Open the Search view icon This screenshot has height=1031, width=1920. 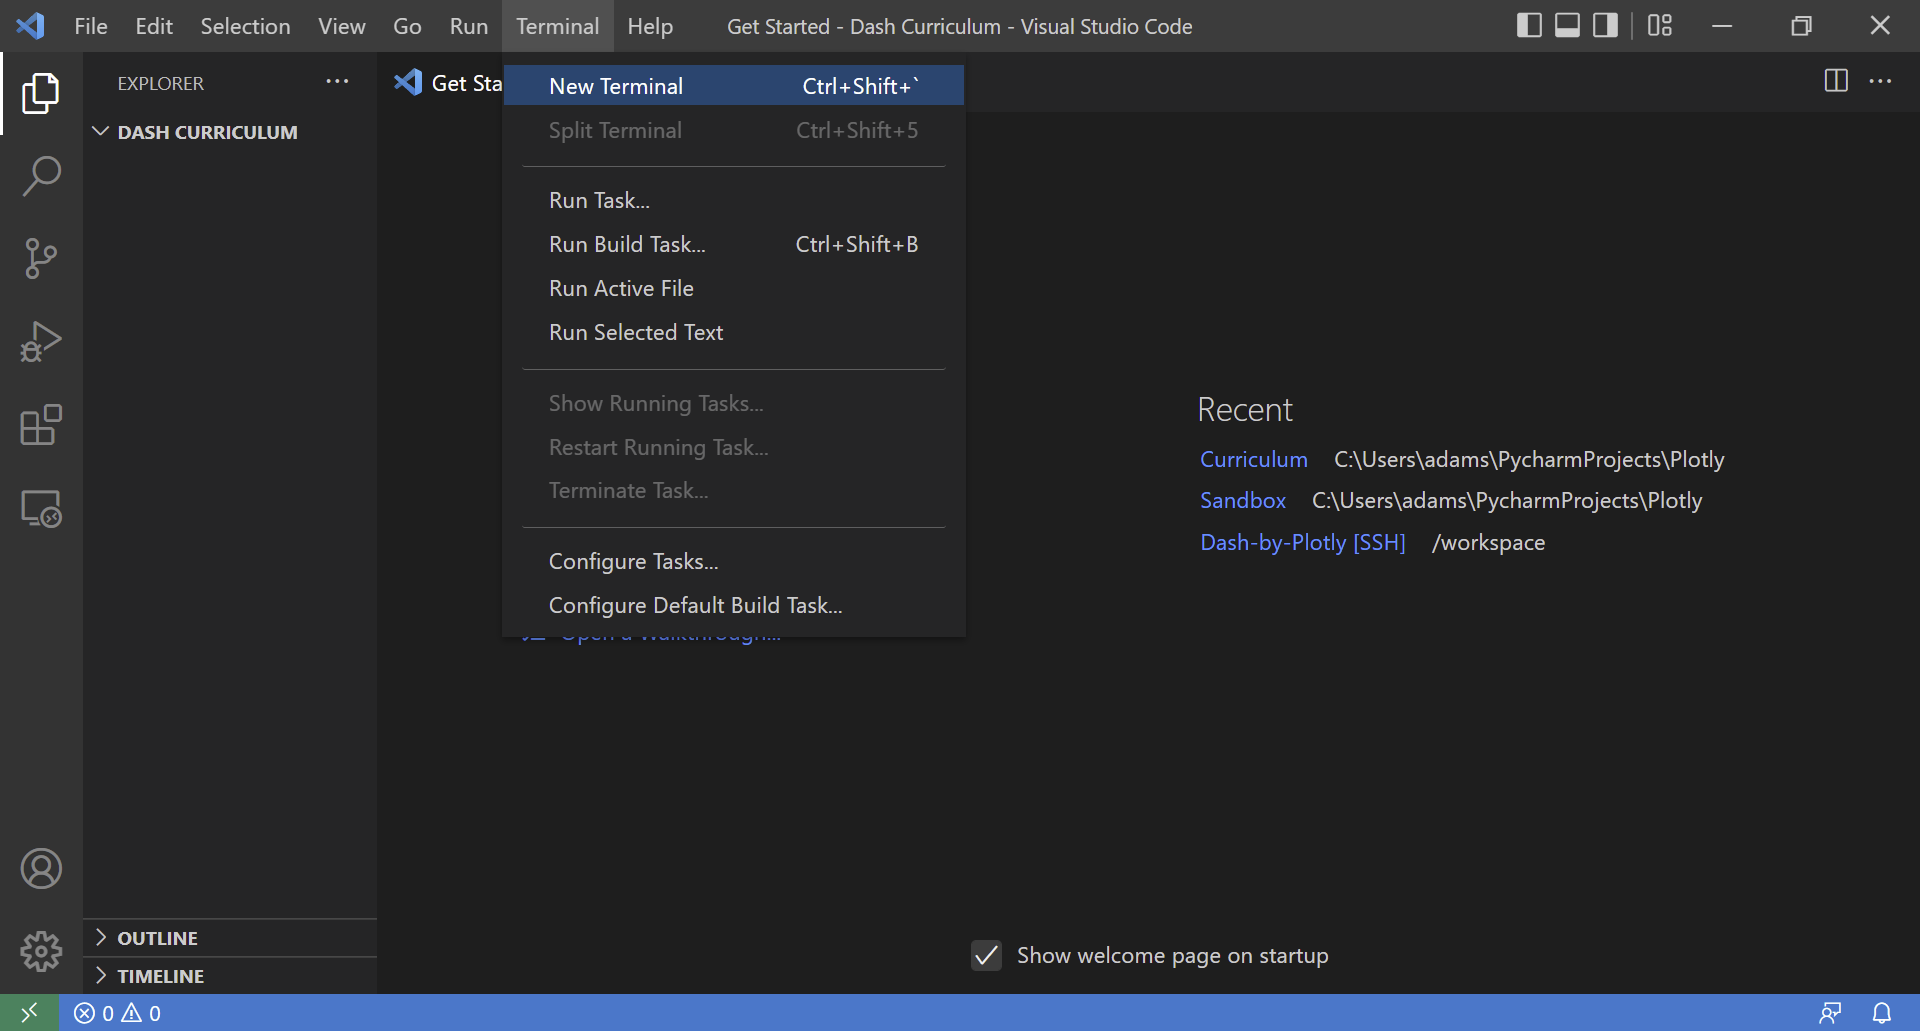pos(41,176)
